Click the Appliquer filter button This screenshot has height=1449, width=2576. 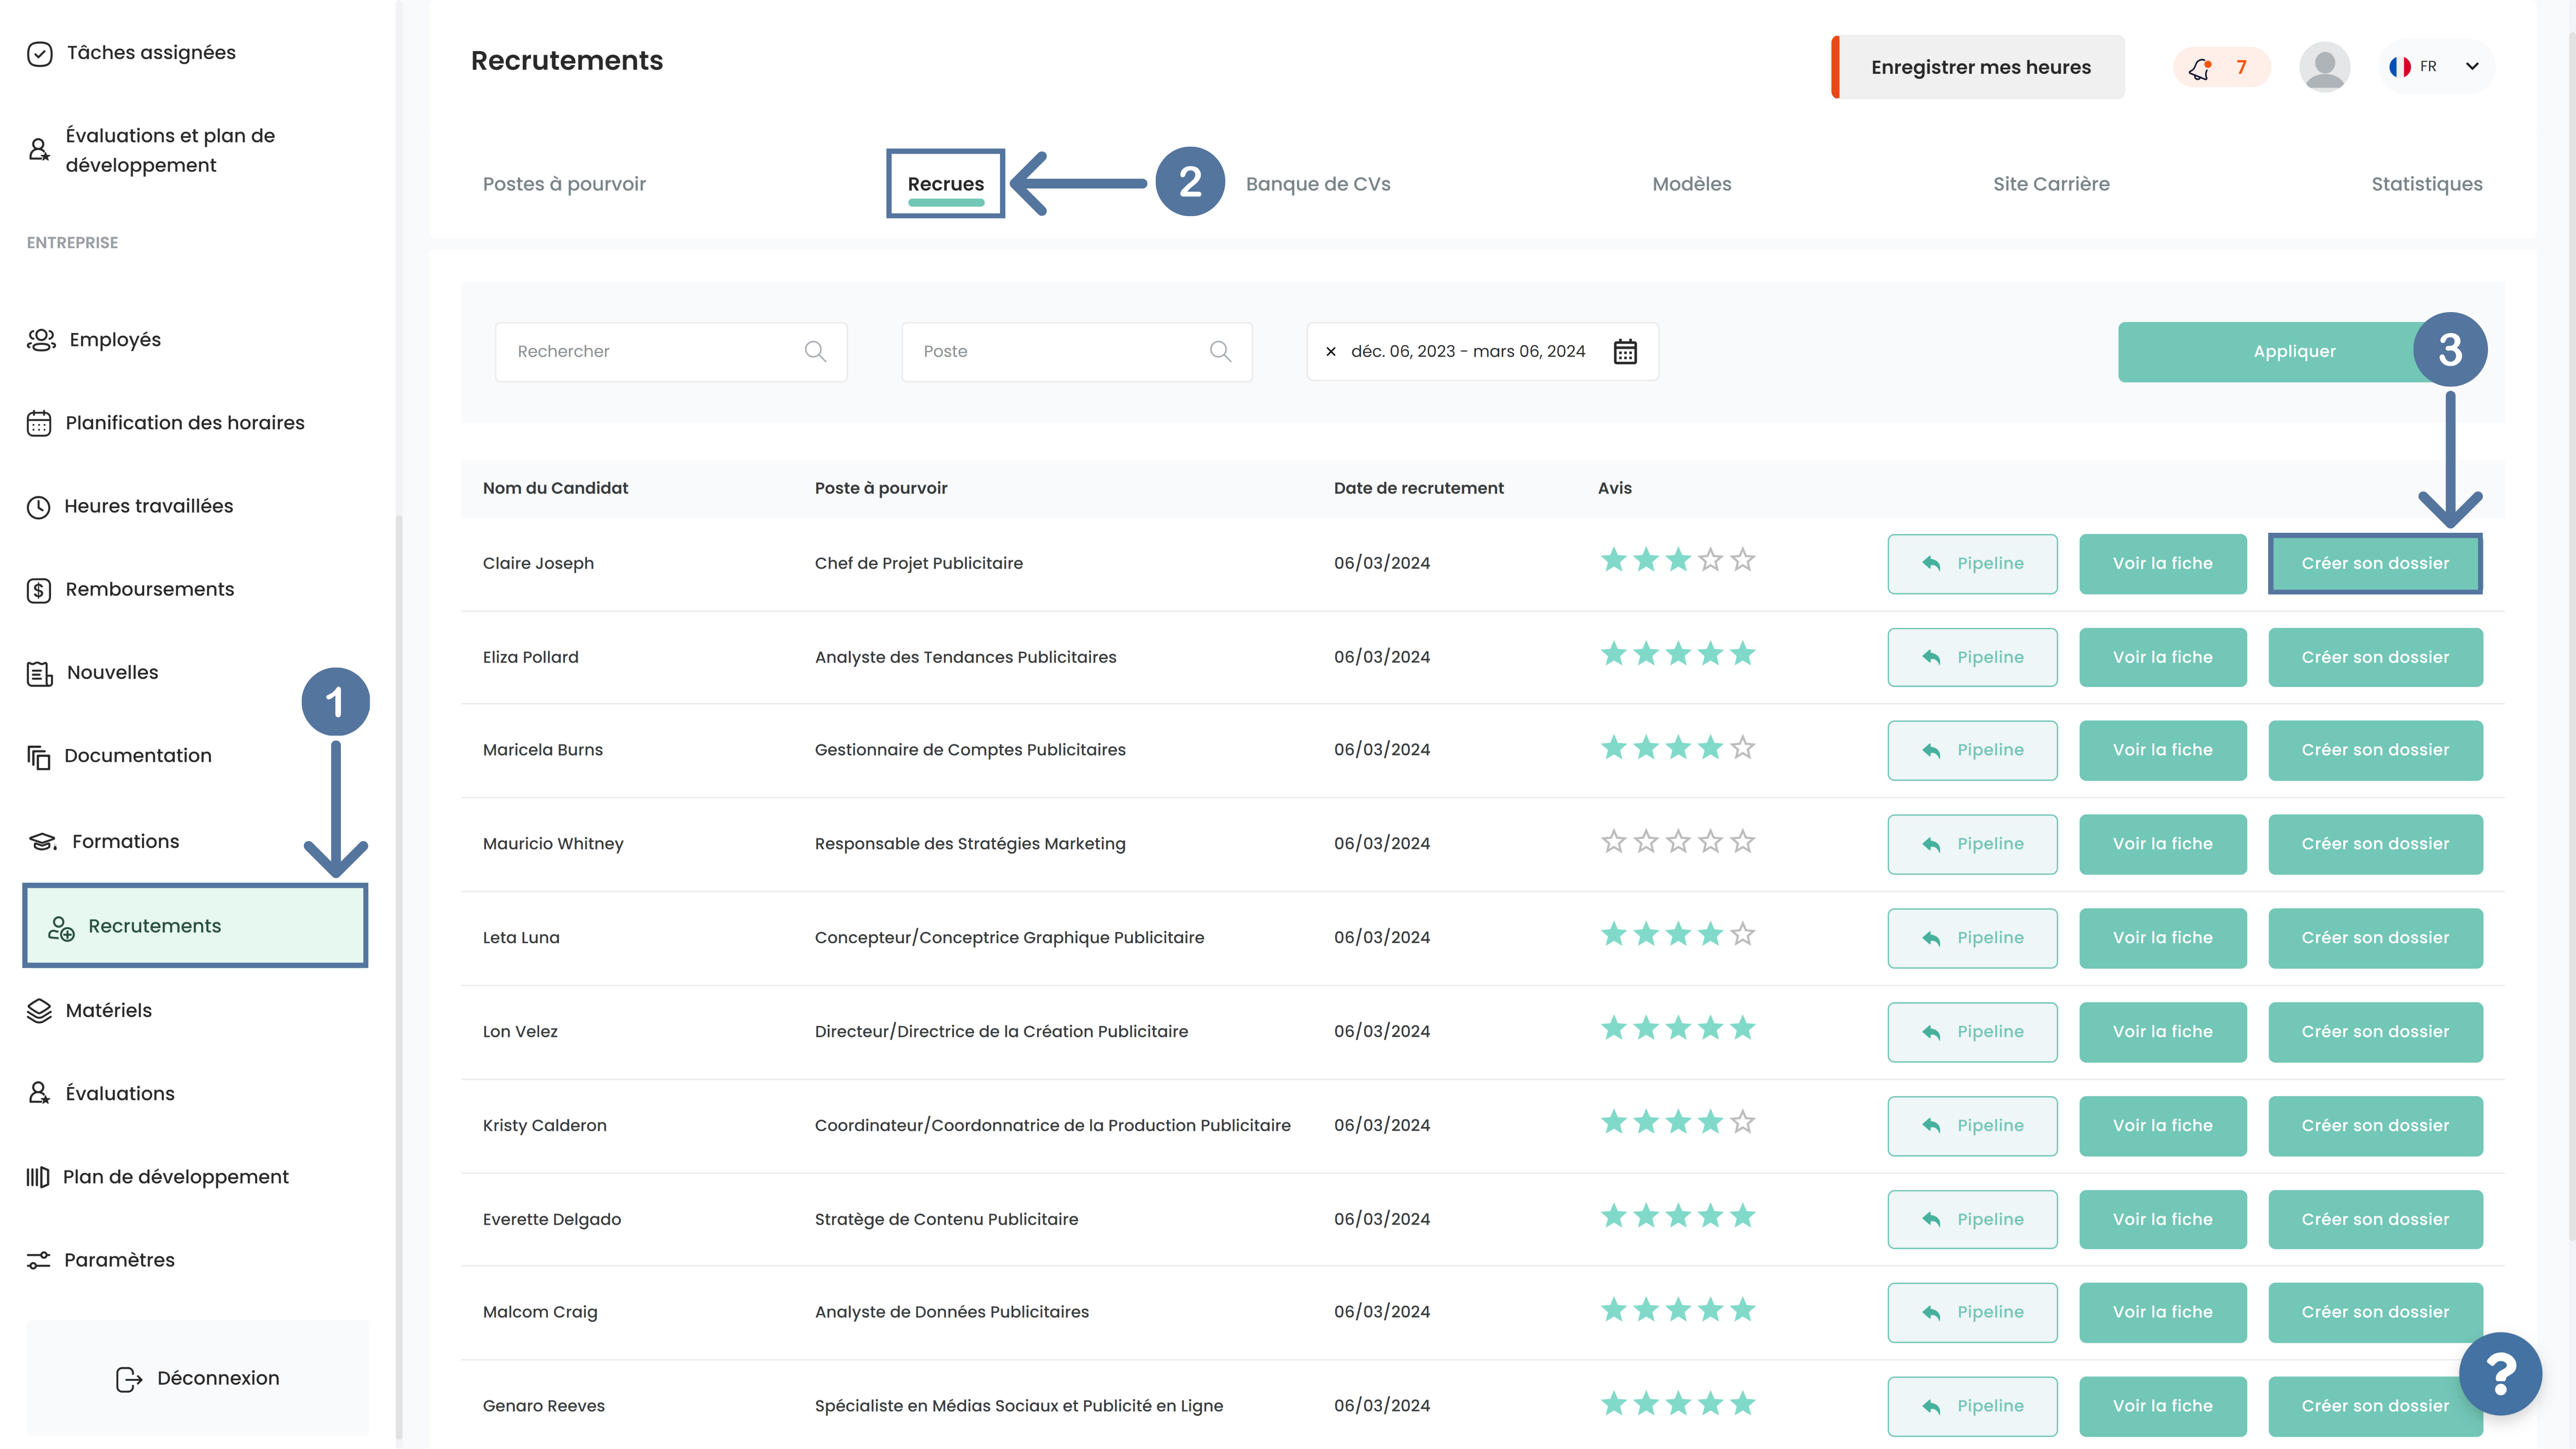coord(2294,352)
